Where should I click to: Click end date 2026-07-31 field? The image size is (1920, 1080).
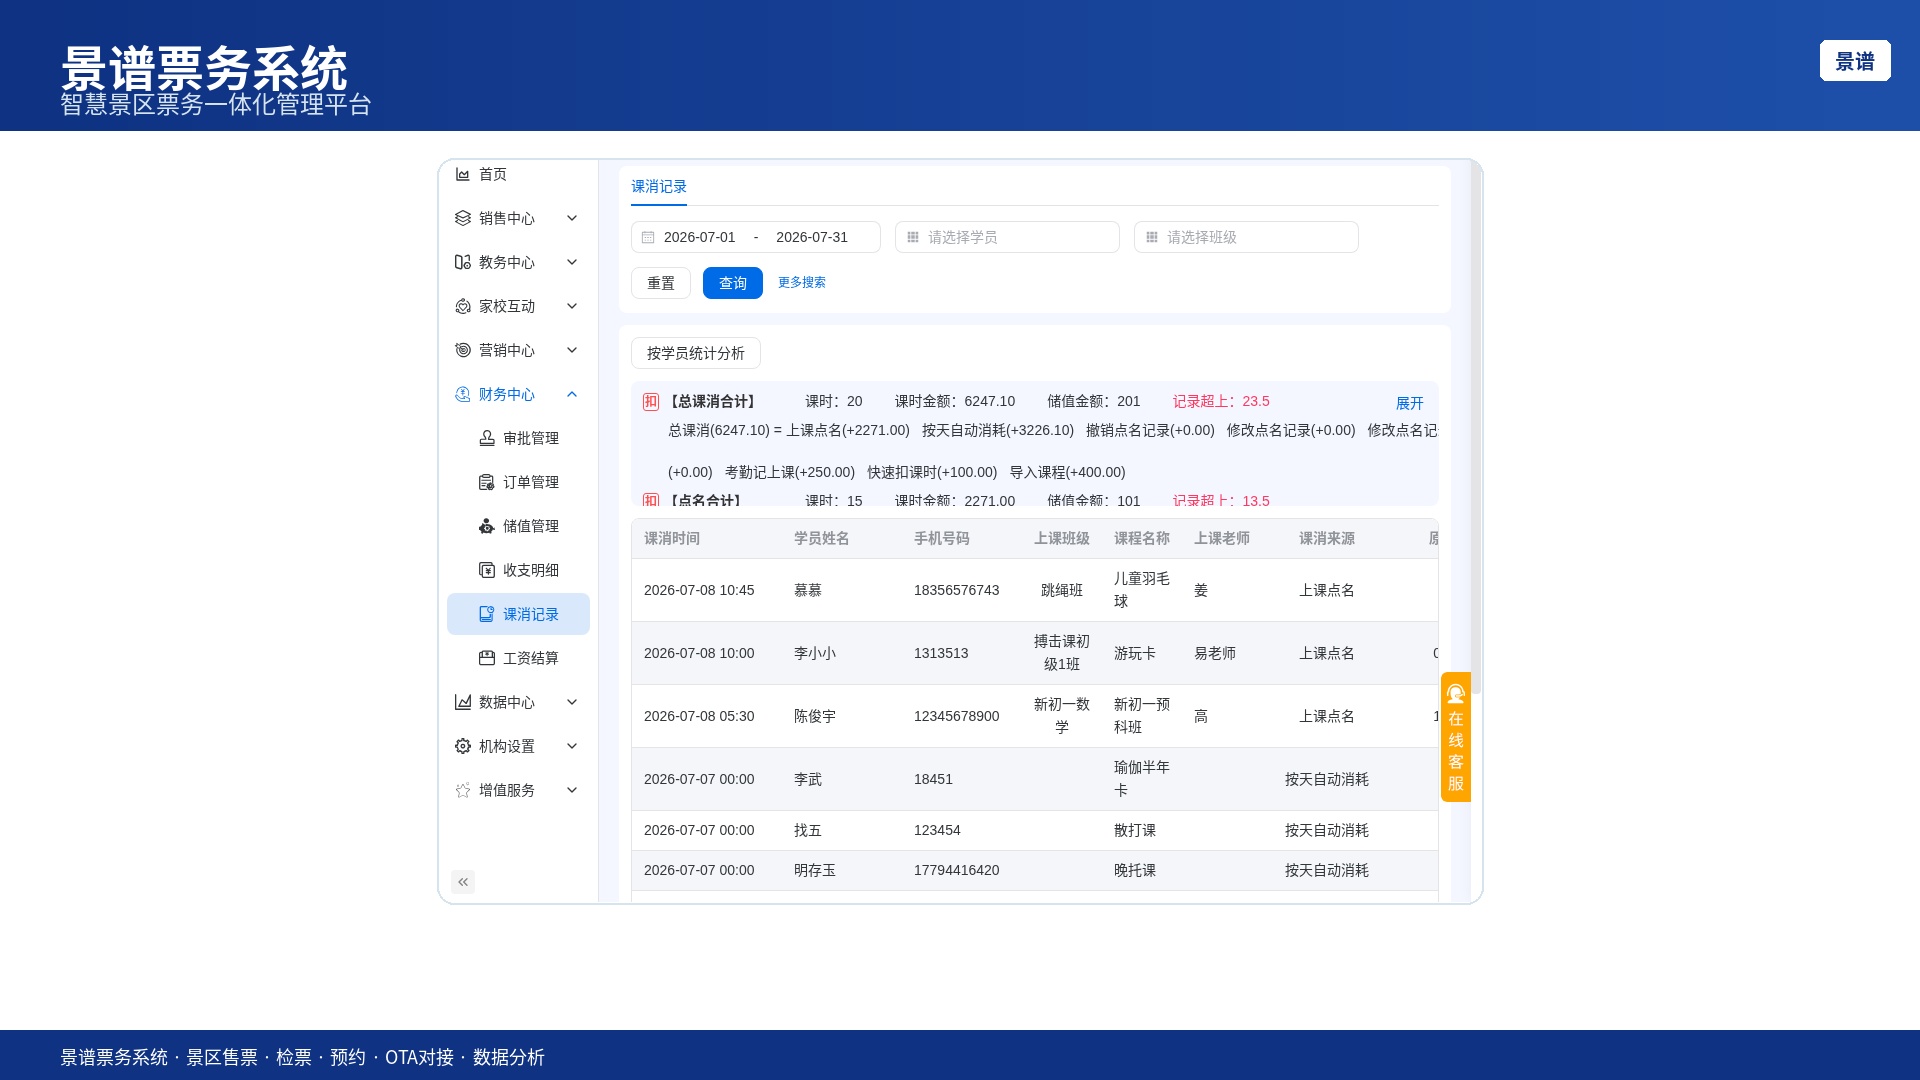tap(812, 237)
